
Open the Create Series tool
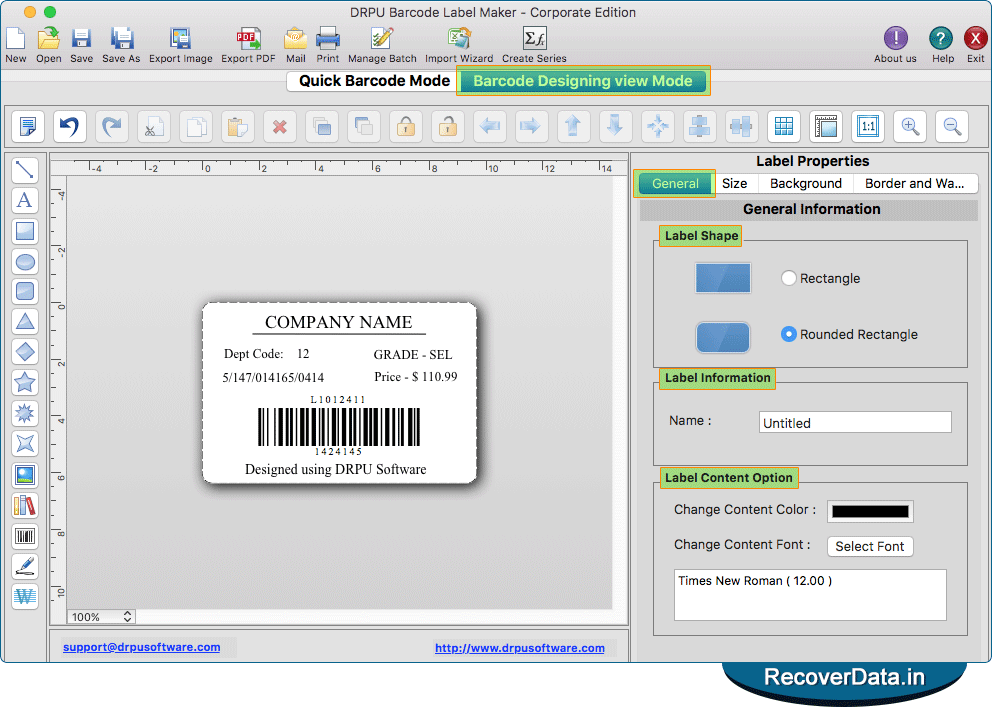pos(534,45)
